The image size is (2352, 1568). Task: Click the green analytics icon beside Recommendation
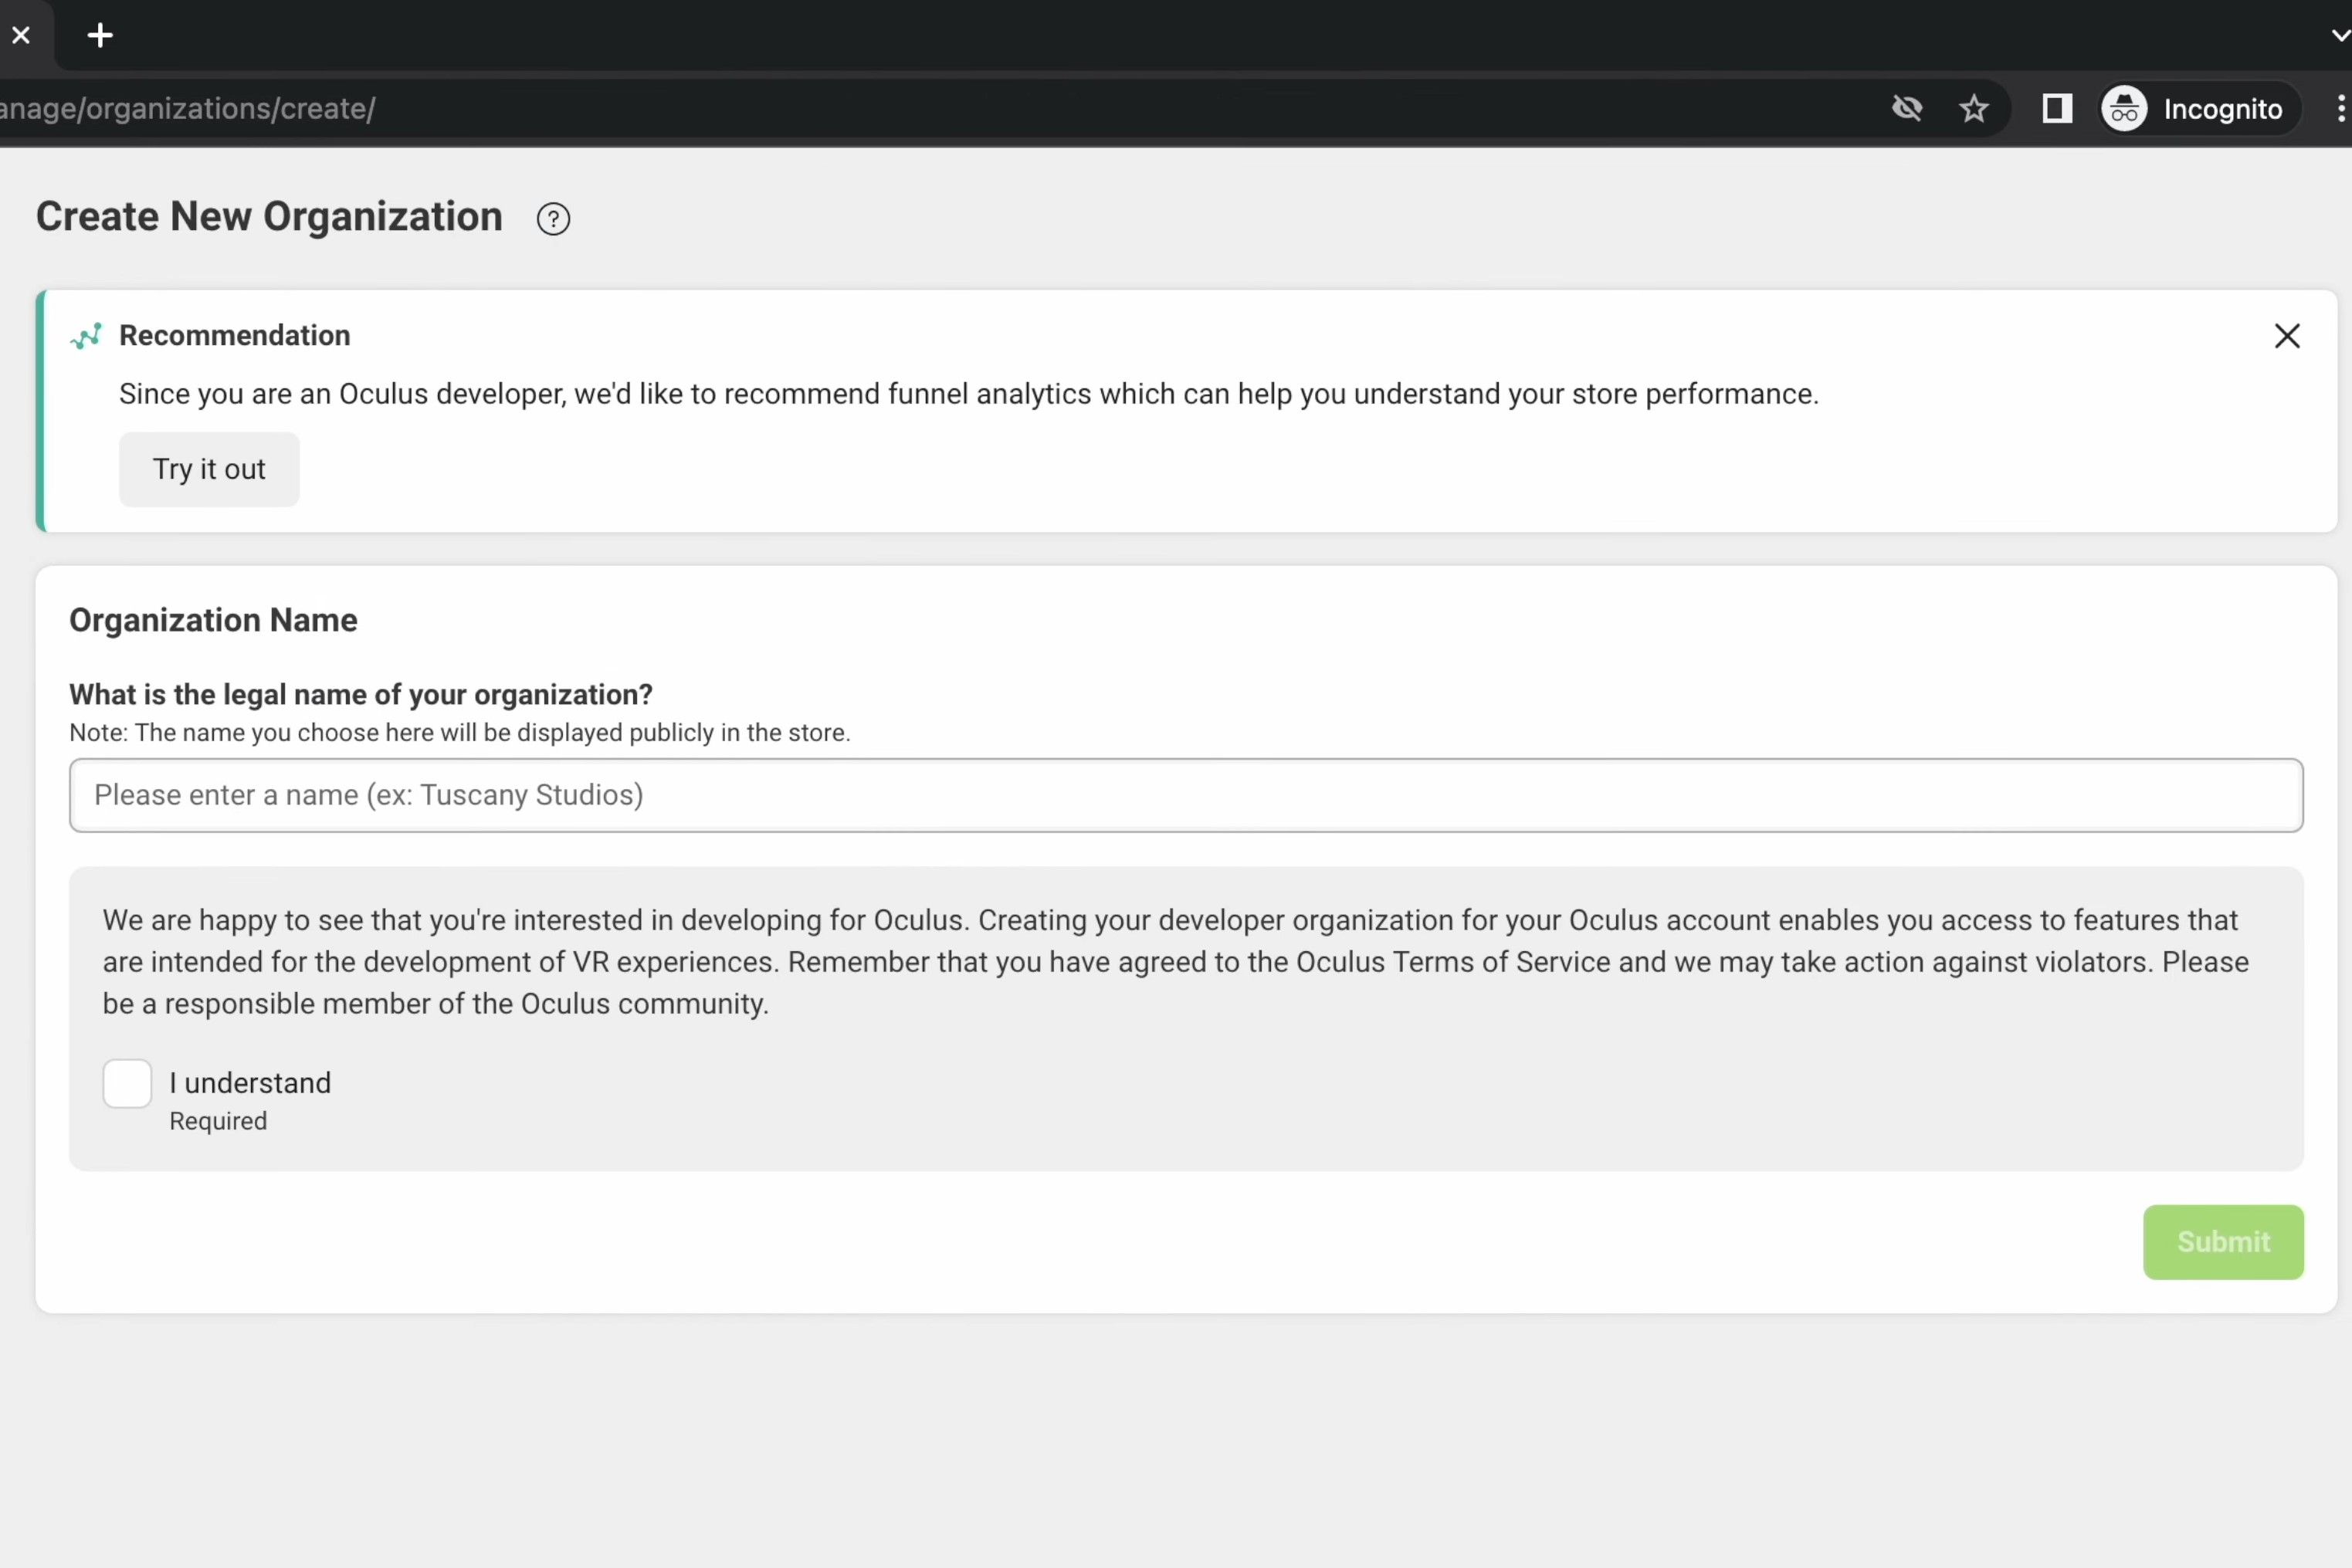click(x=85, y=336)
